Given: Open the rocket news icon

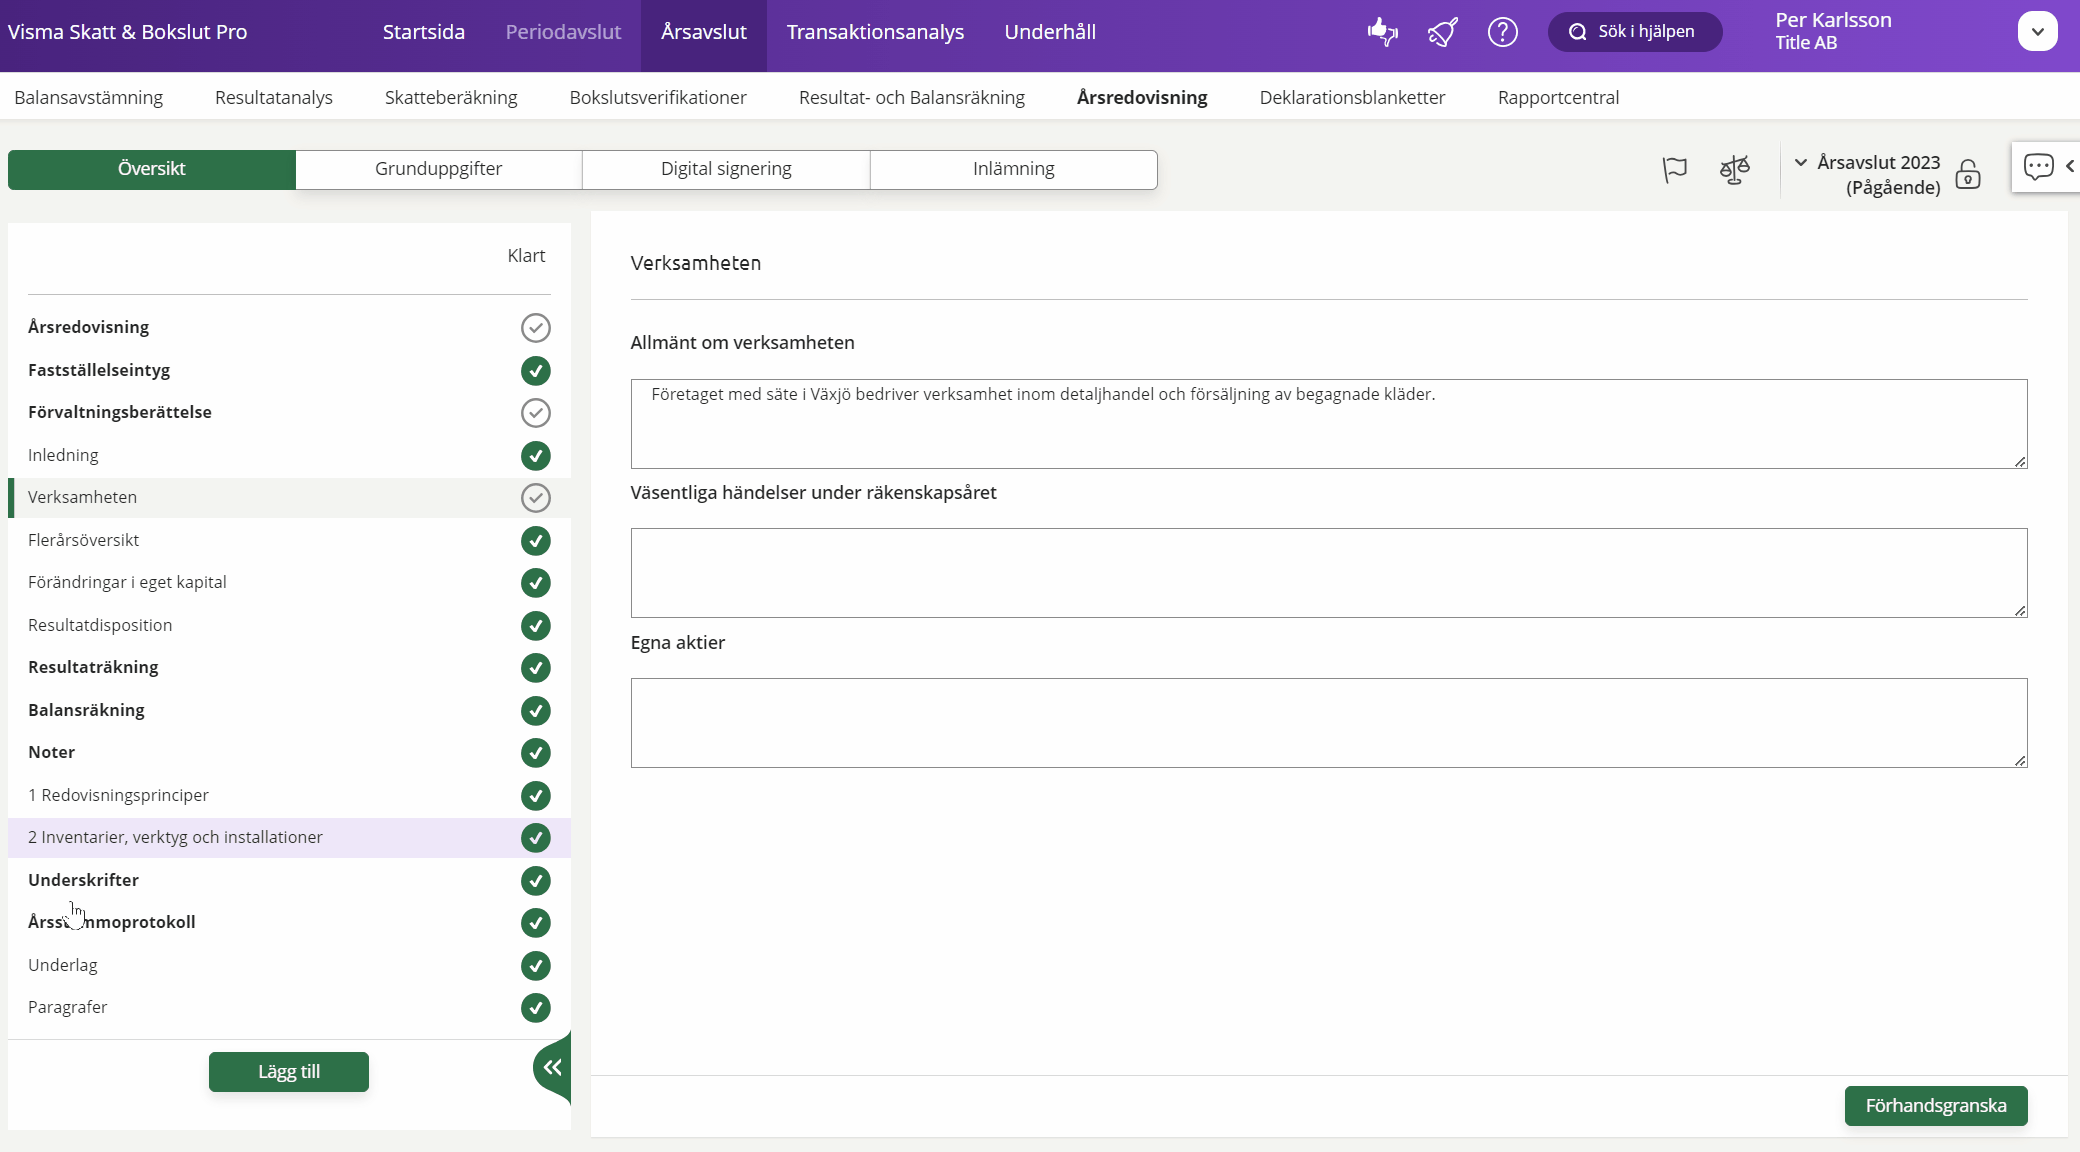Looking at the screenshot, I should (1442, 32).
